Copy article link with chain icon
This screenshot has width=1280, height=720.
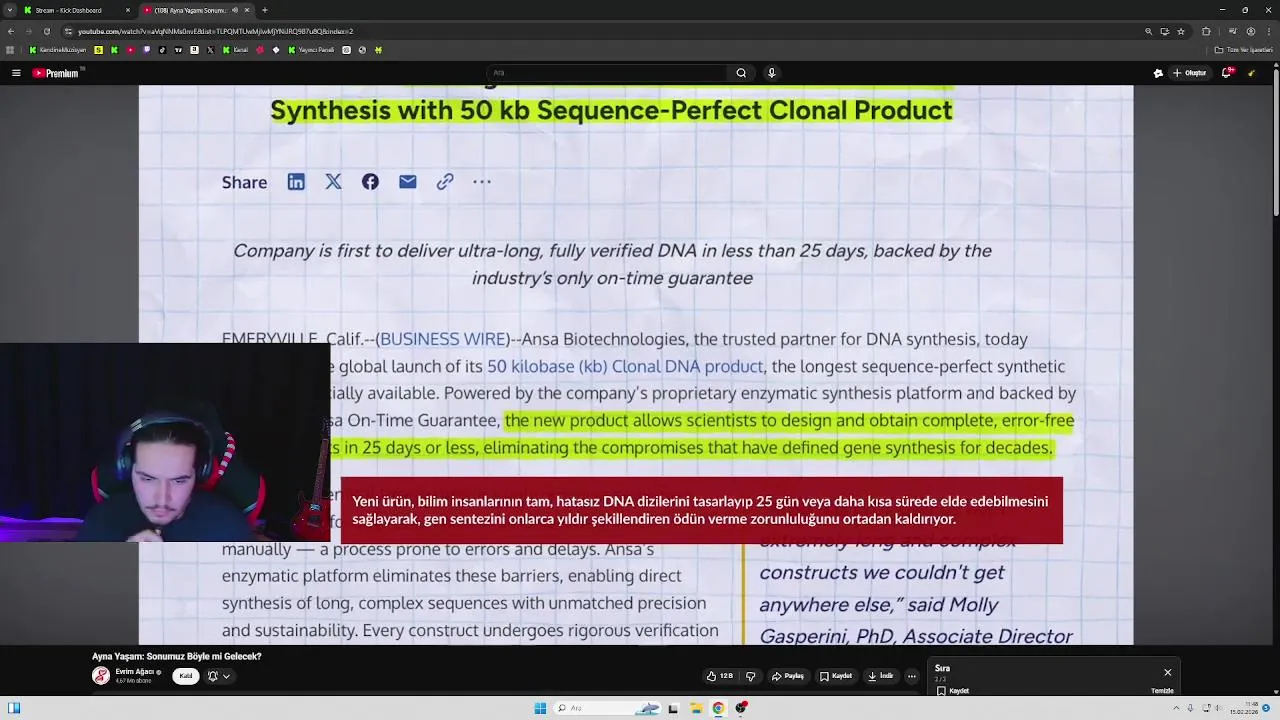tap(445, 181)
